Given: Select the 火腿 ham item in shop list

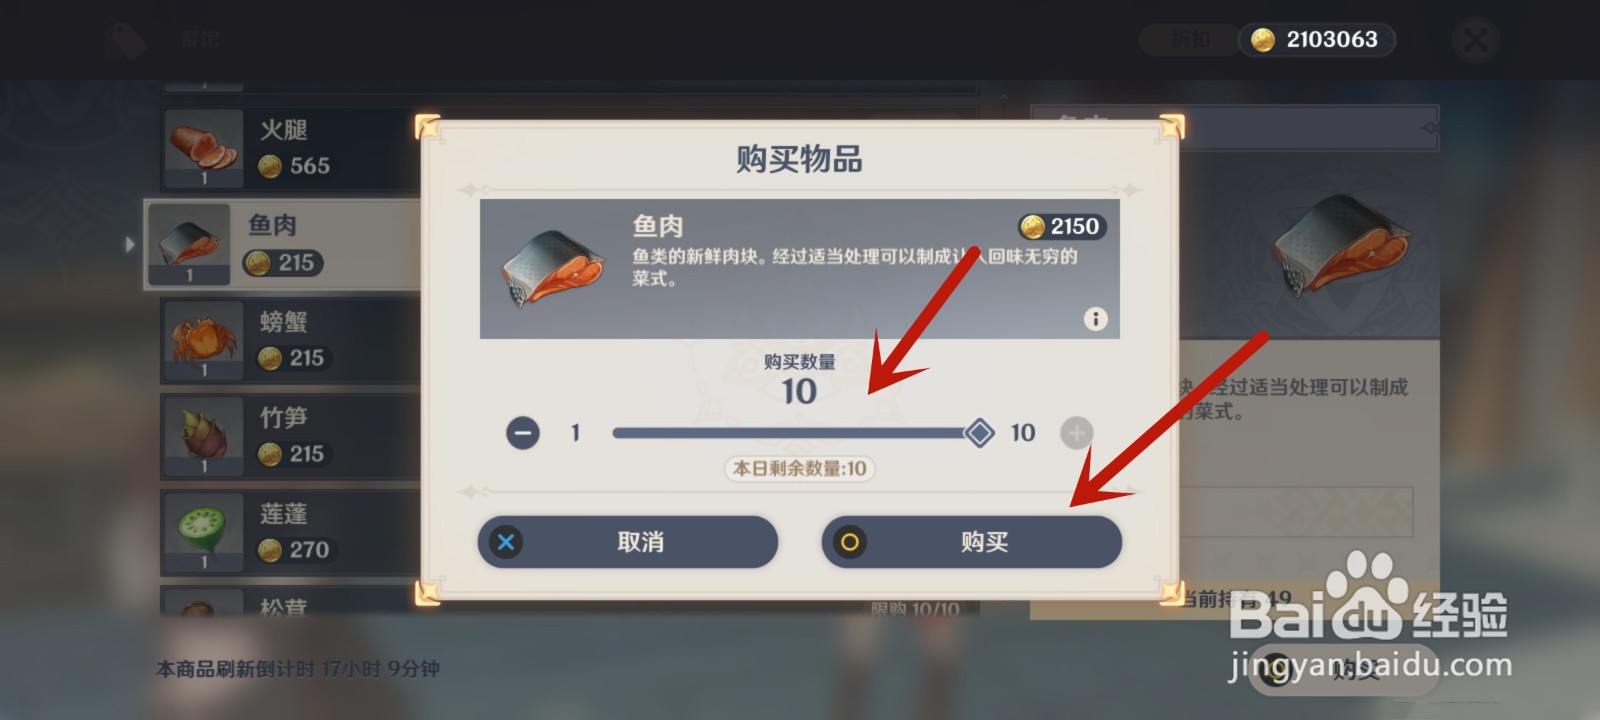Looking at the screenshot, I should pyautogui.click(x=290, y=148).
